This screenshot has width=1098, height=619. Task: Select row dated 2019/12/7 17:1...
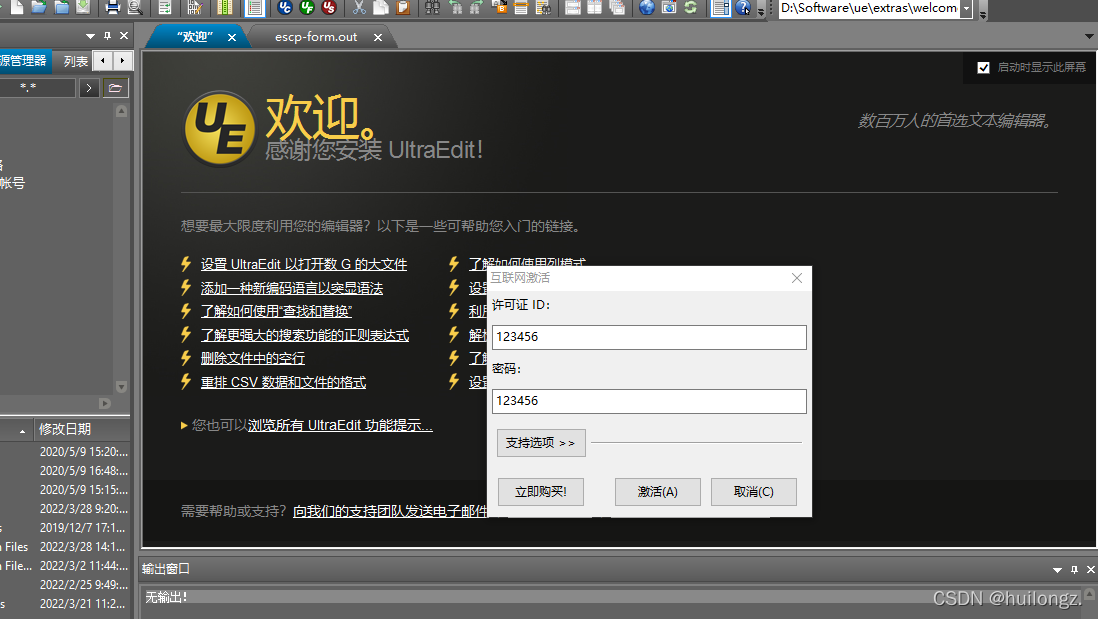tap(64, 527)
